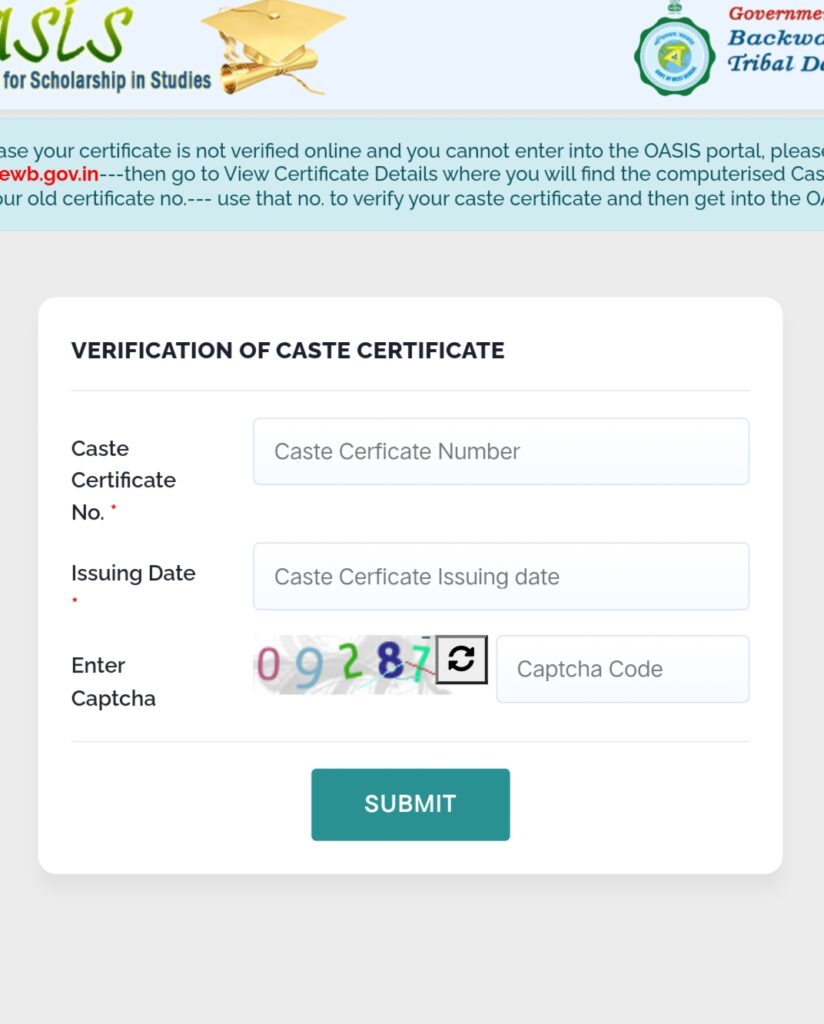Click the notice line mentioning 'View Certificate Details'
Image resolution: width=824 pixels, height=1024 pixels.
point(412,174)
